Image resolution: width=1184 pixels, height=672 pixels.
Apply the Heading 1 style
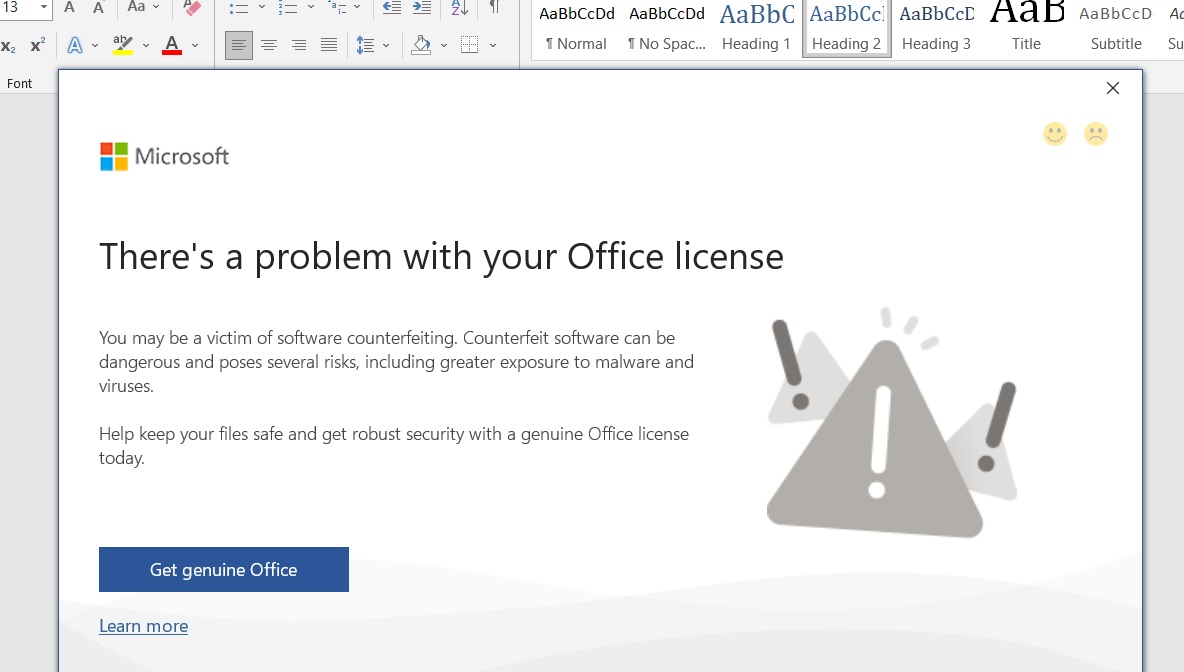(x=757, y=28)
